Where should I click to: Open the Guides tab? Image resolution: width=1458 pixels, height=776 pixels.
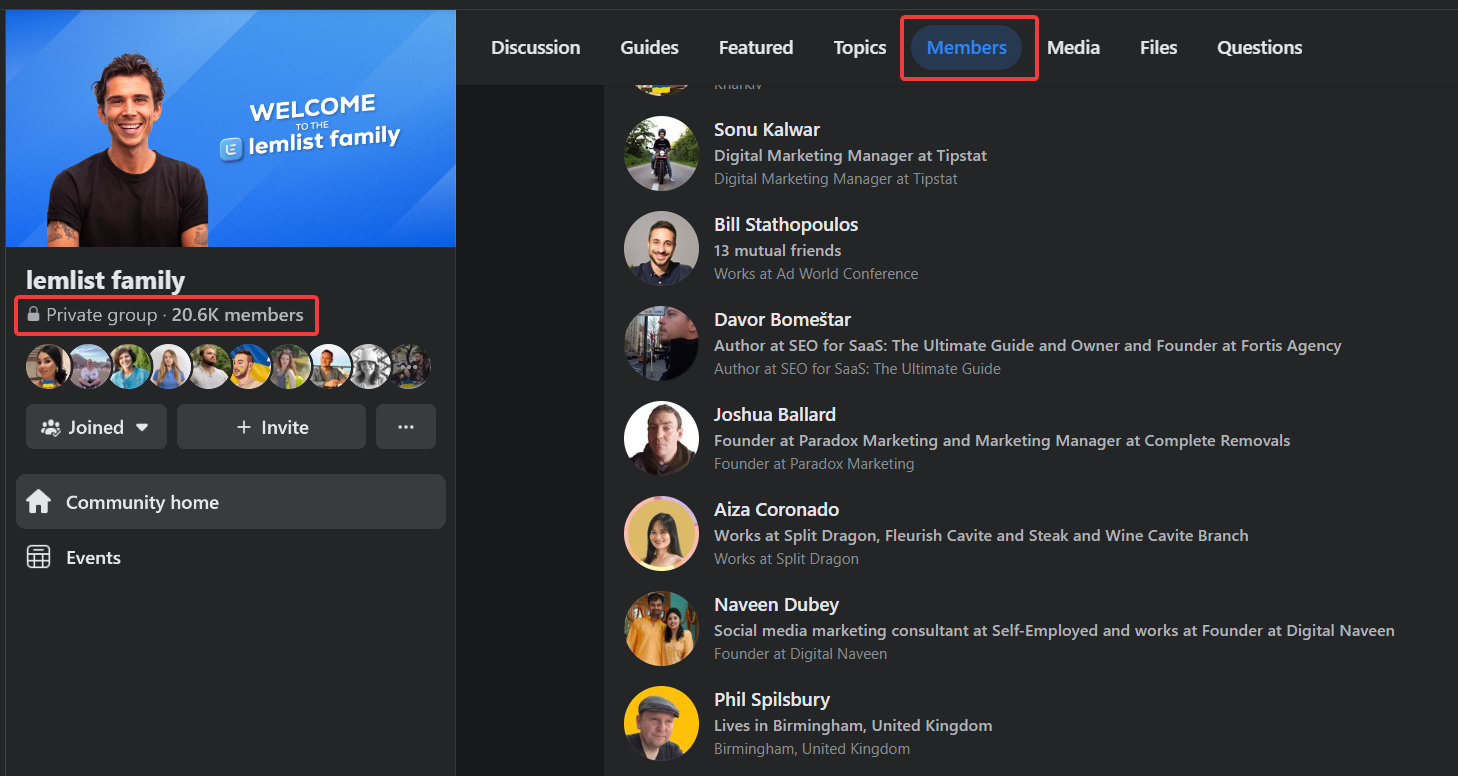[x=649, y=47]
